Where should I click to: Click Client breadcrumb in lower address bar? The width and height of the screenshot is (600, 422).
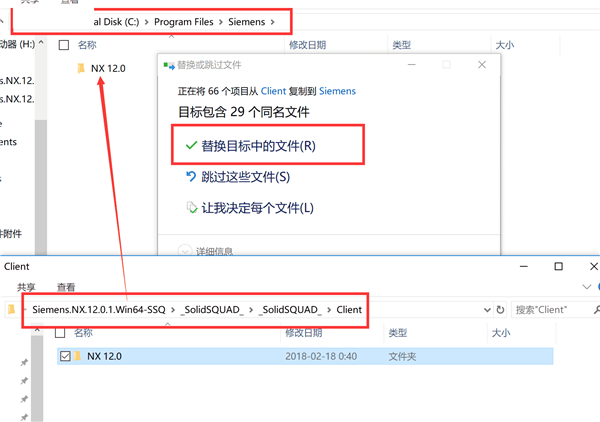[x=349, y=310]
